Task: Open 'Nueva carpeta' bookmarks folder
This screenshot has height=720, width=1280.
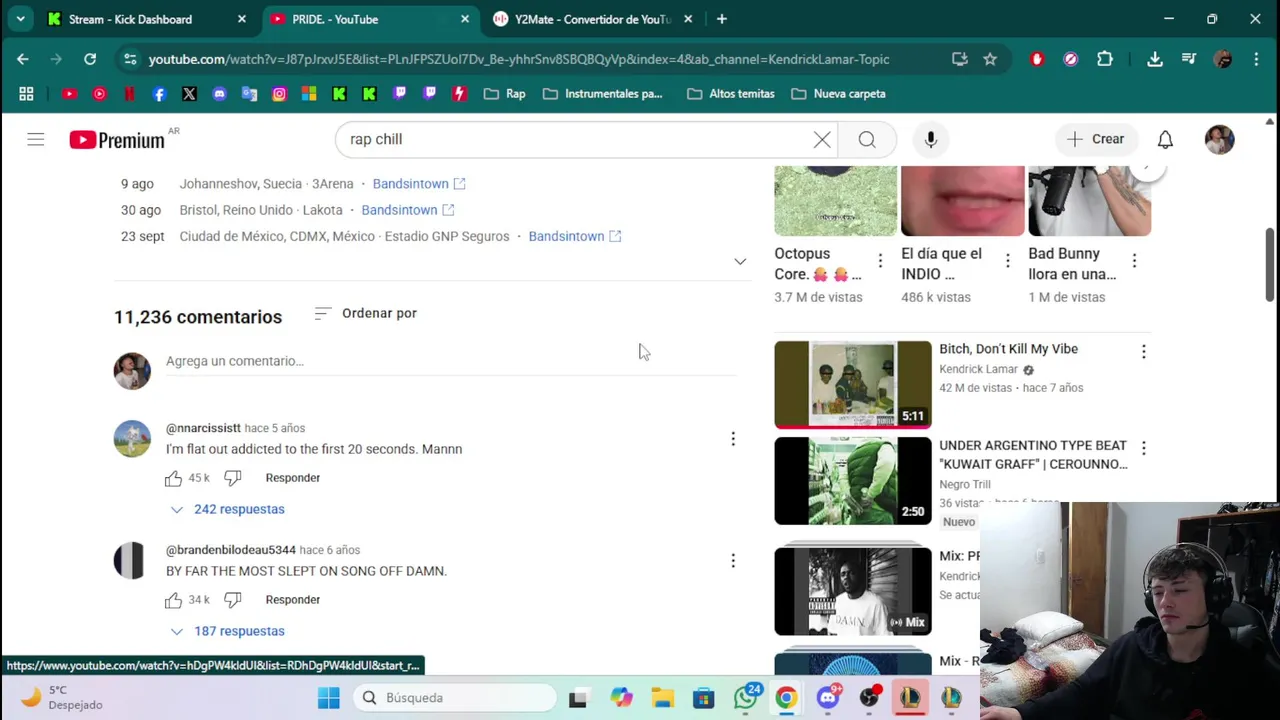Action: pos(838,94)
